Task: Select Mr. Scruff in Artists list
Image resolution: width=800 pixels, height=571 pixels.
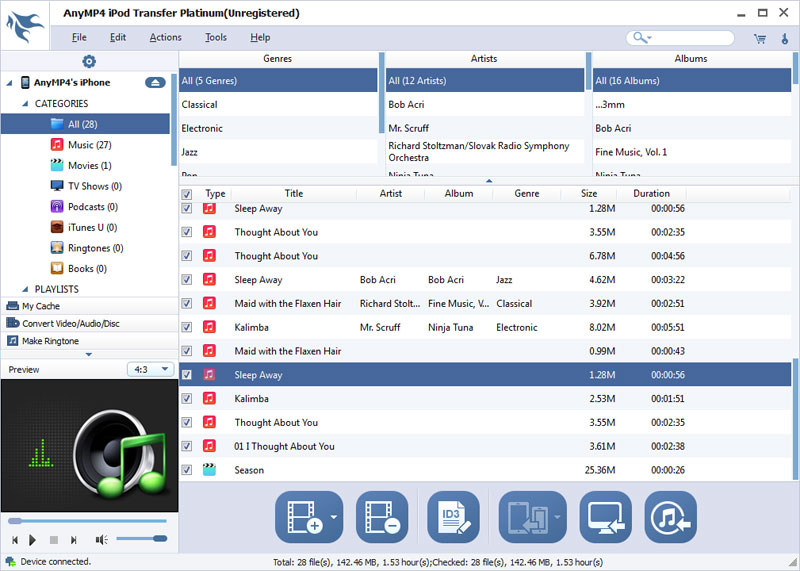Action: coord(485,128)
